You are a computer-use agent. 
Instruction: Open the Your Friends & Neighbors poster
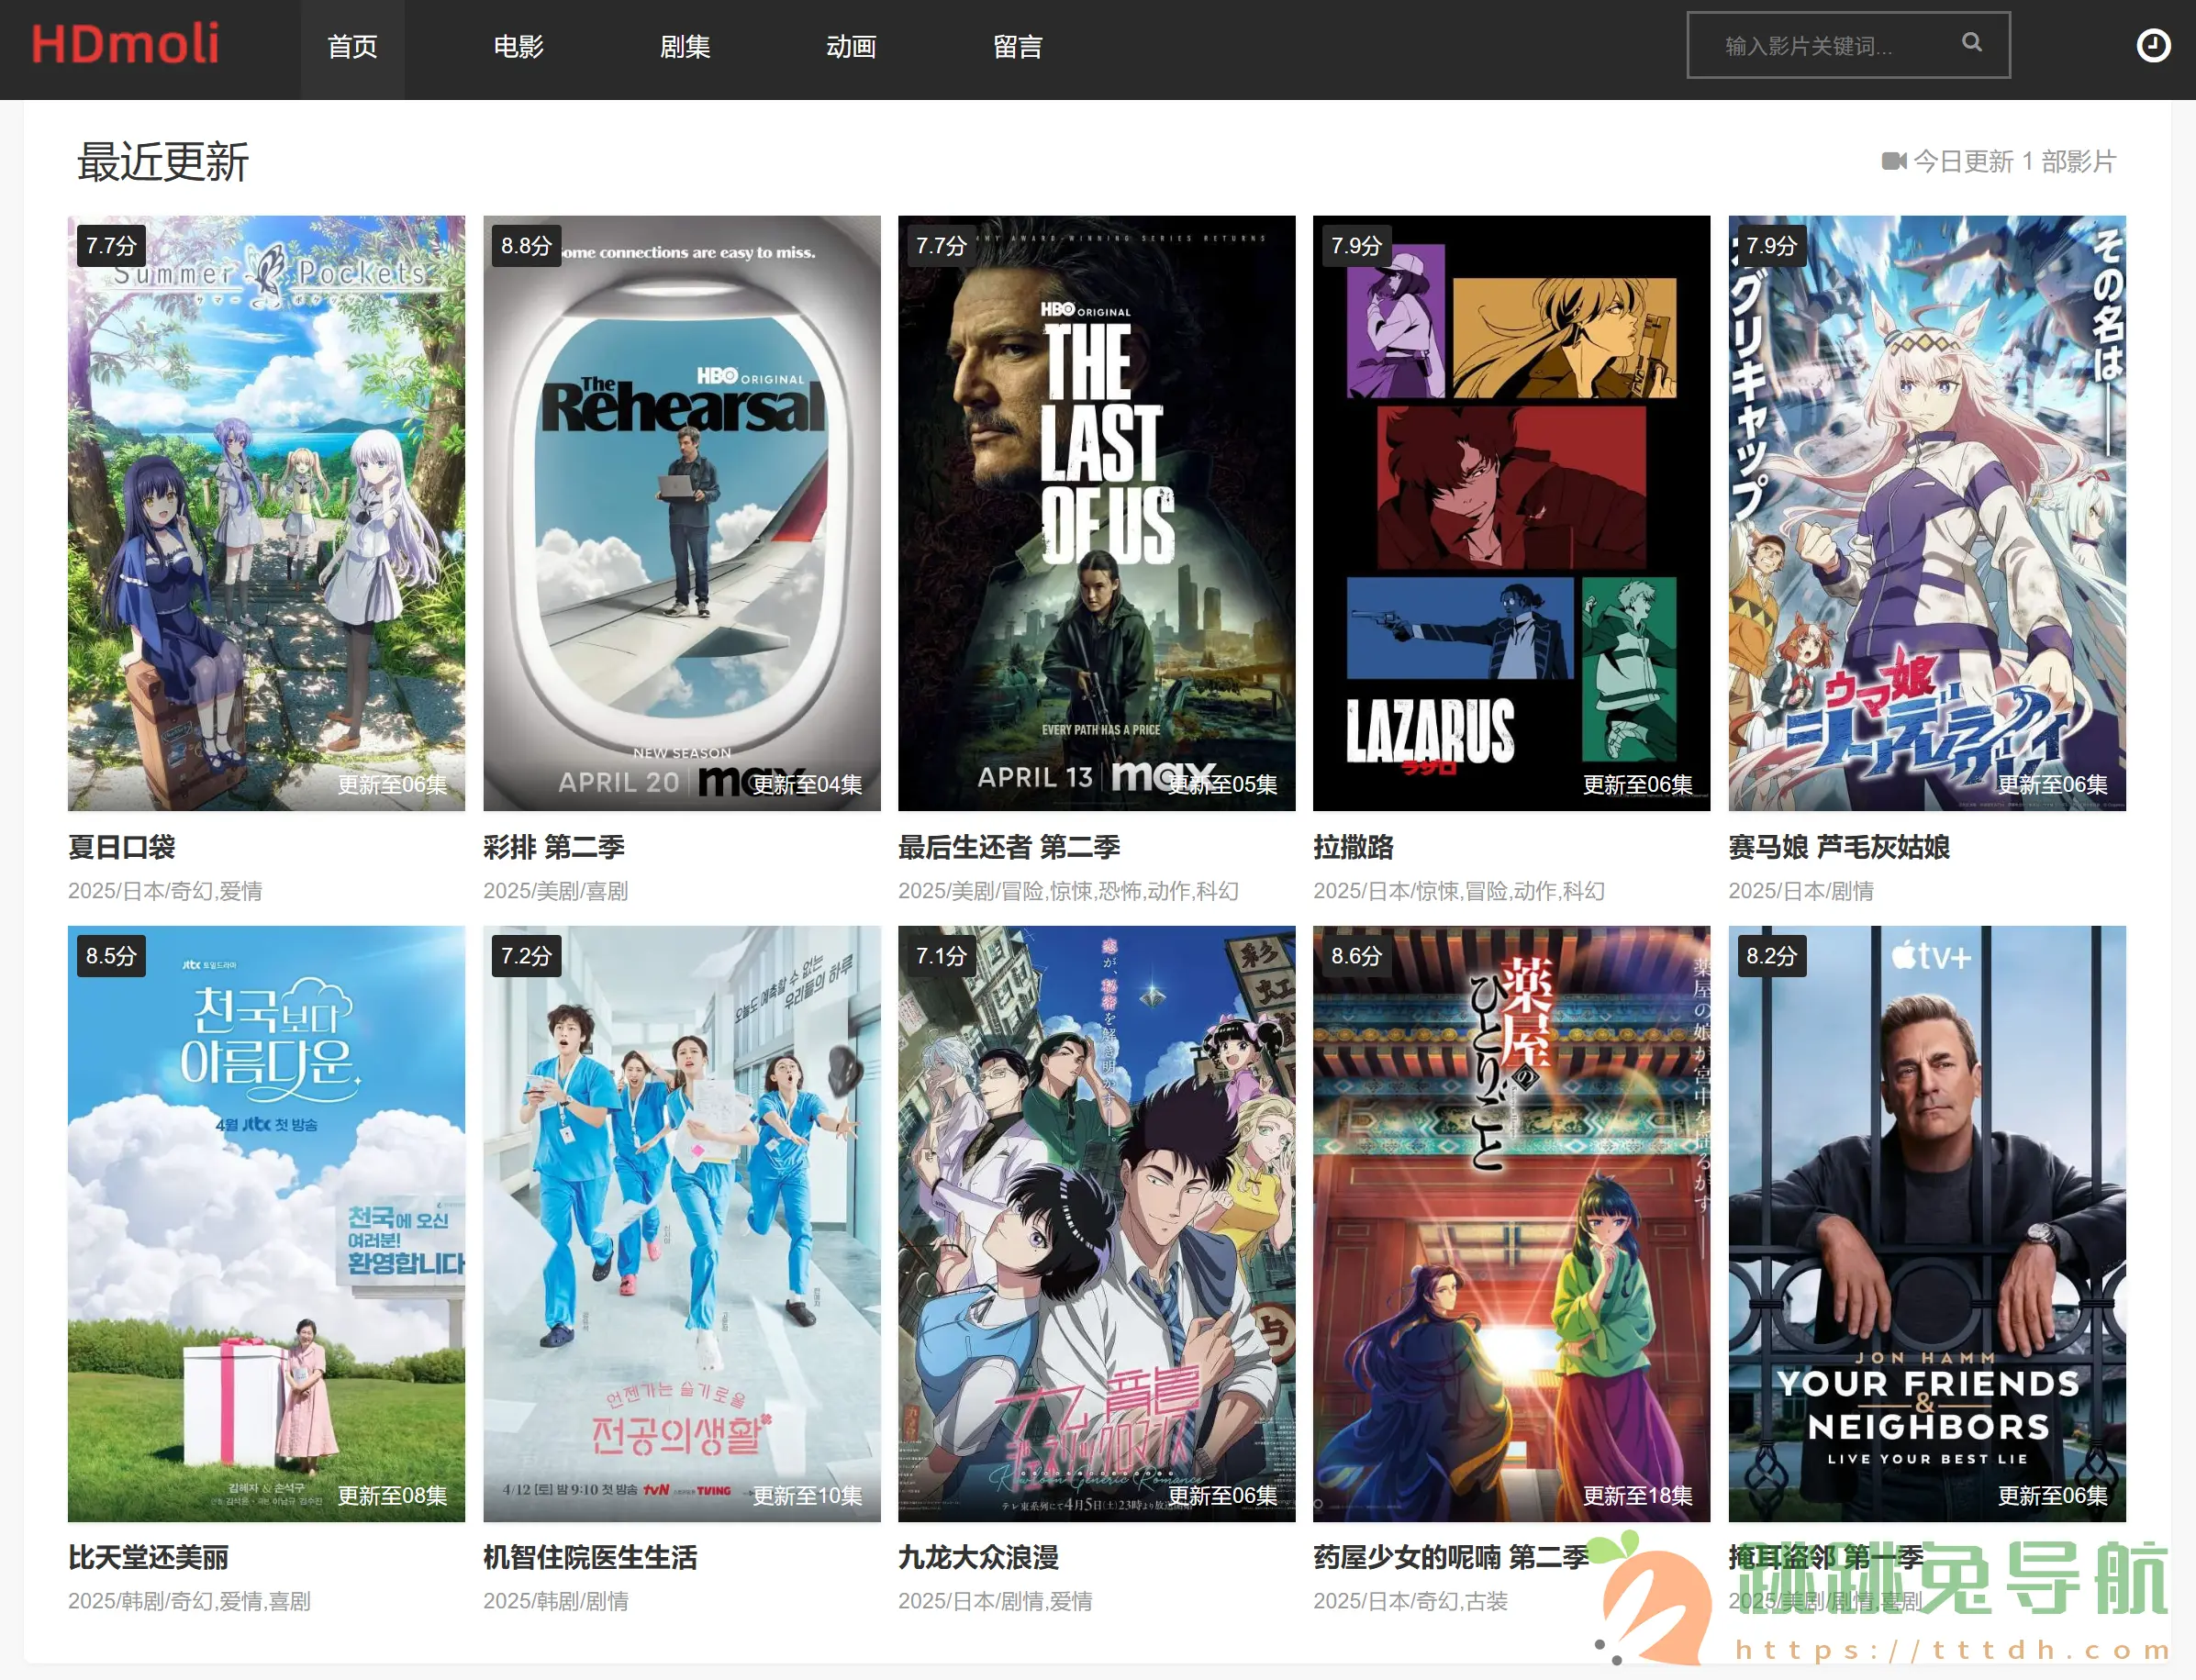pyautogui.click(x=1927, y=1224)
